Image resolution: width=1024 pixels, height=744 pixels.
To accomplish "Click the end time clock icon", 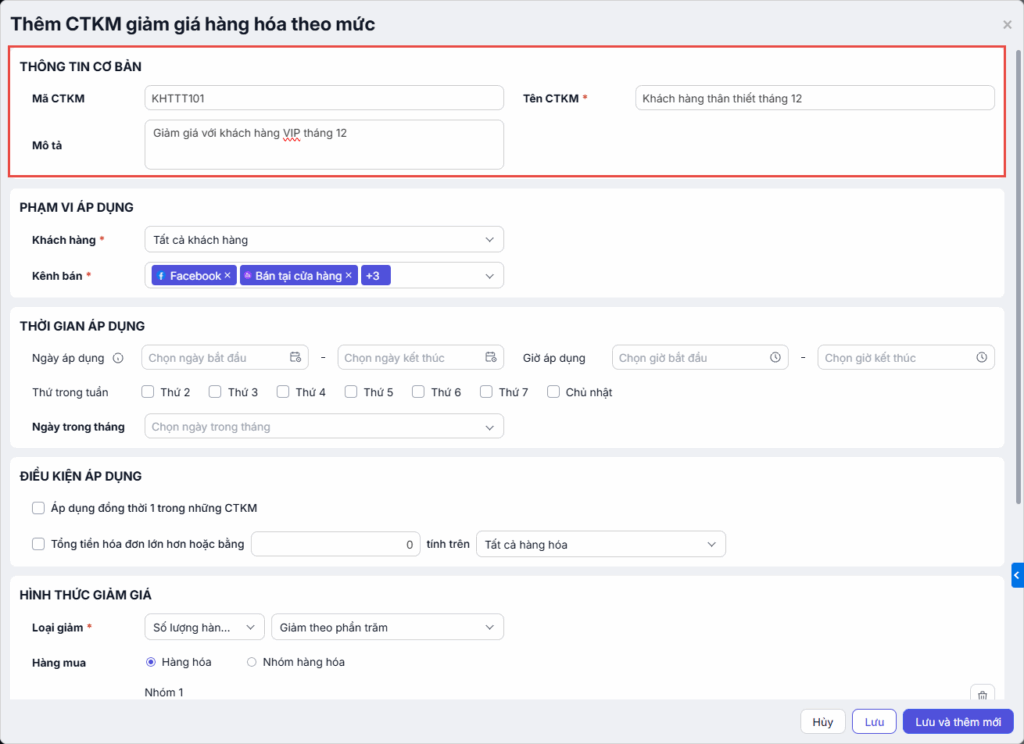I will point(982,358).
